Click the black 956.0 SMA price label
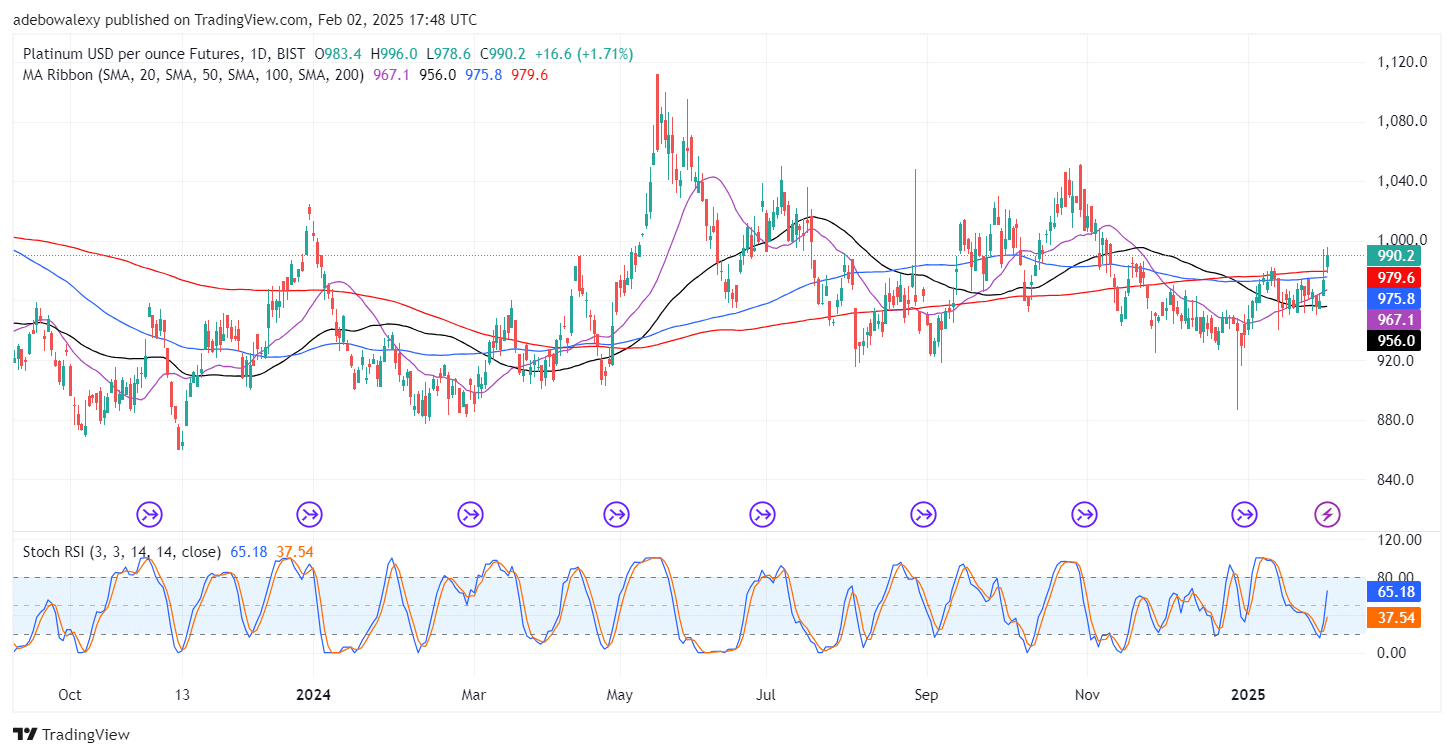Image resolution: width=1454 pixels, height=756 pixels. click(x=1392, y=340)
